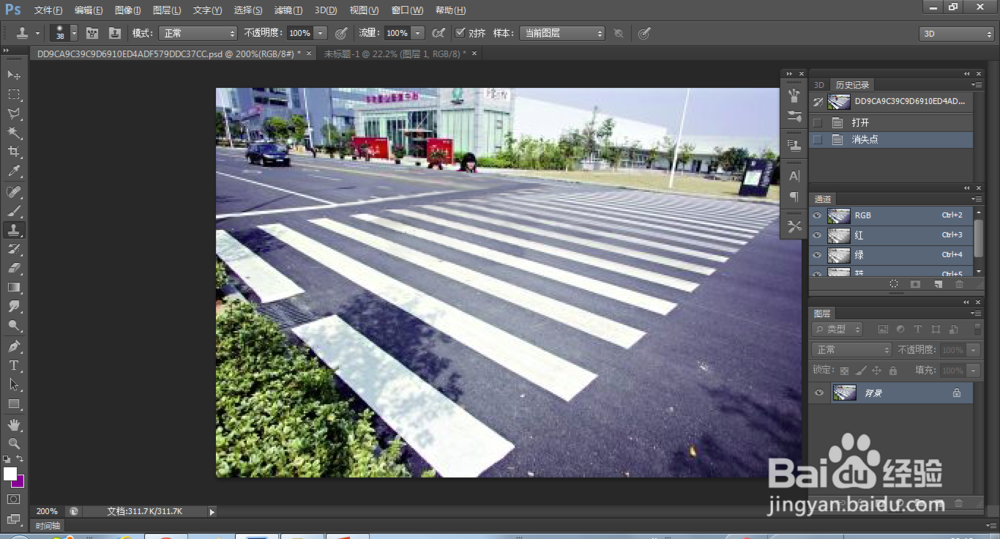Open the tool preset picker arrow

(x=38, y=33)
